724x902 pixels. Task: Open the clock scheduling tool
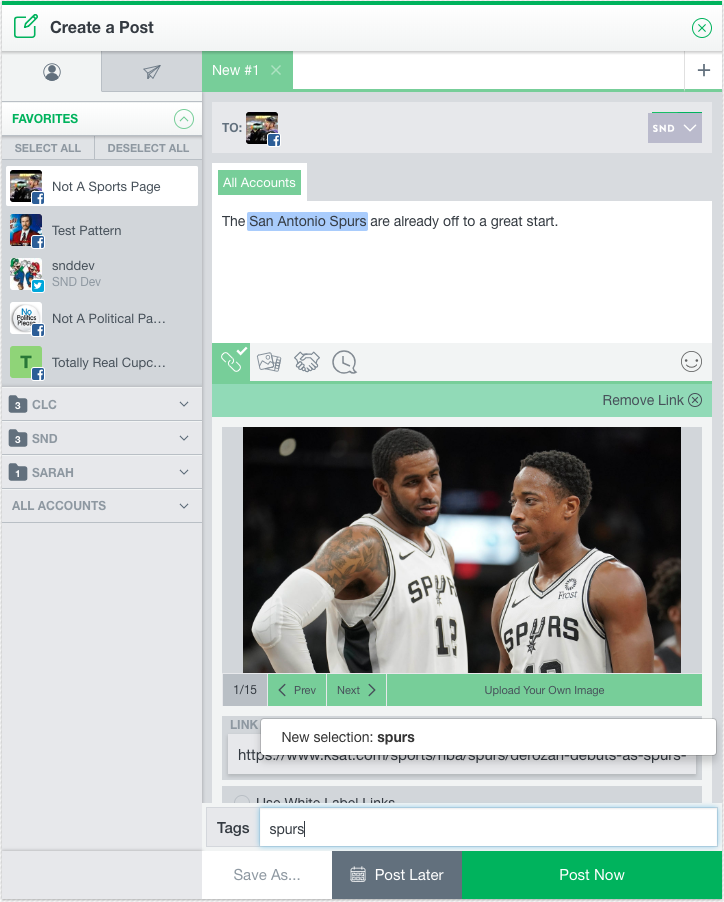344,362
